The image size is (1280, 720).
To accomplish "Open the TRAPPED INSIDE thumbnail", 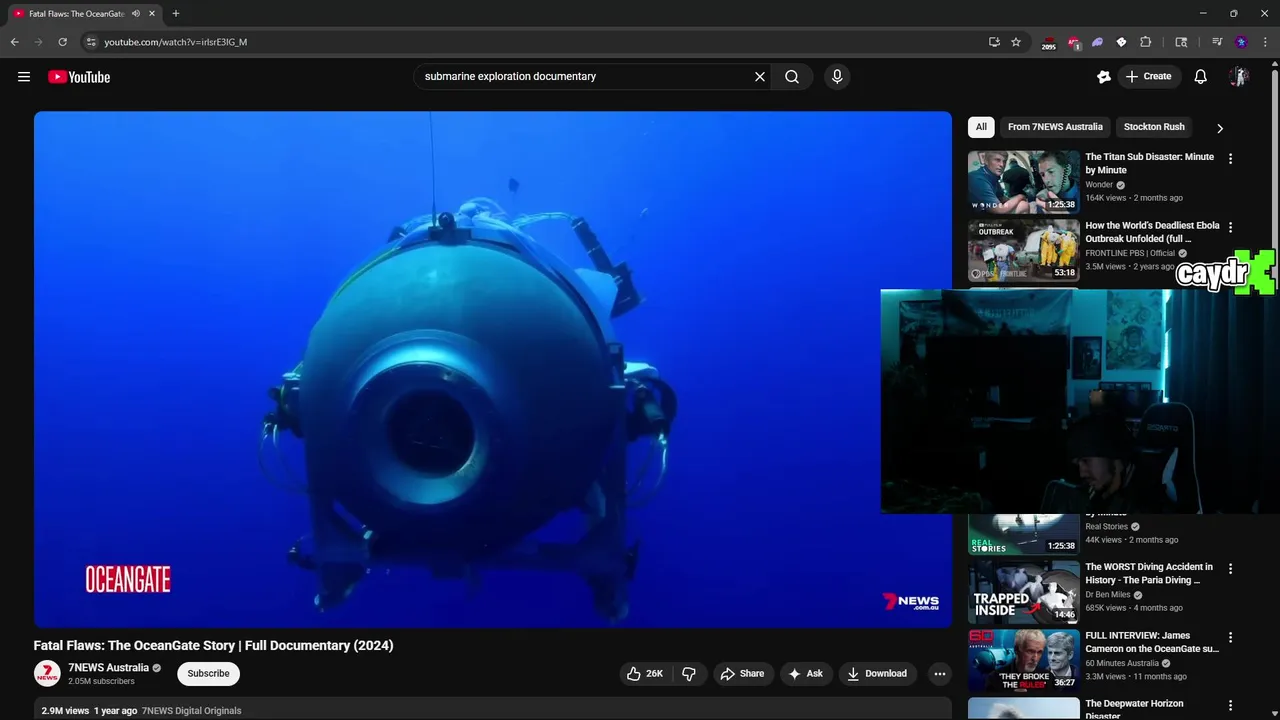I will pyautogui.click(x=1024, y=592).
